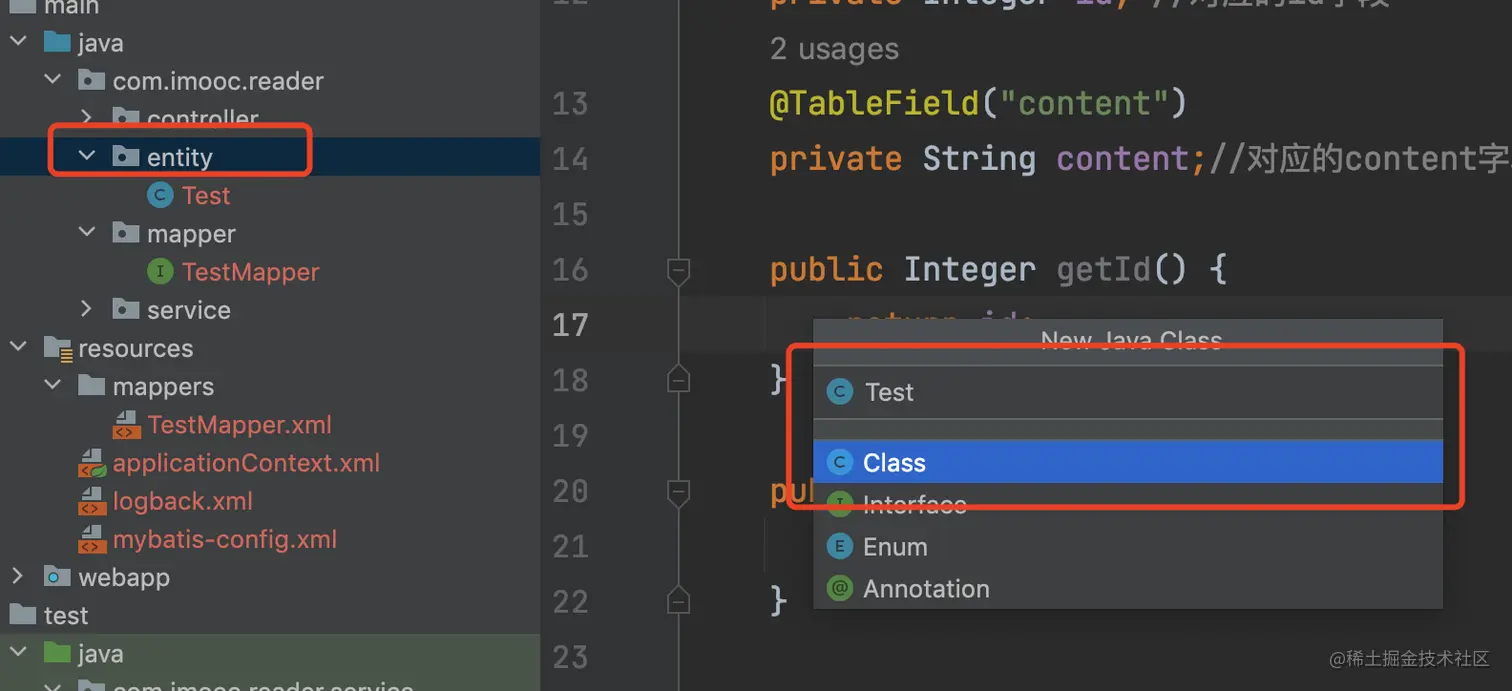
Task: Collapse the resources folder
Action: tap(17, 347)
